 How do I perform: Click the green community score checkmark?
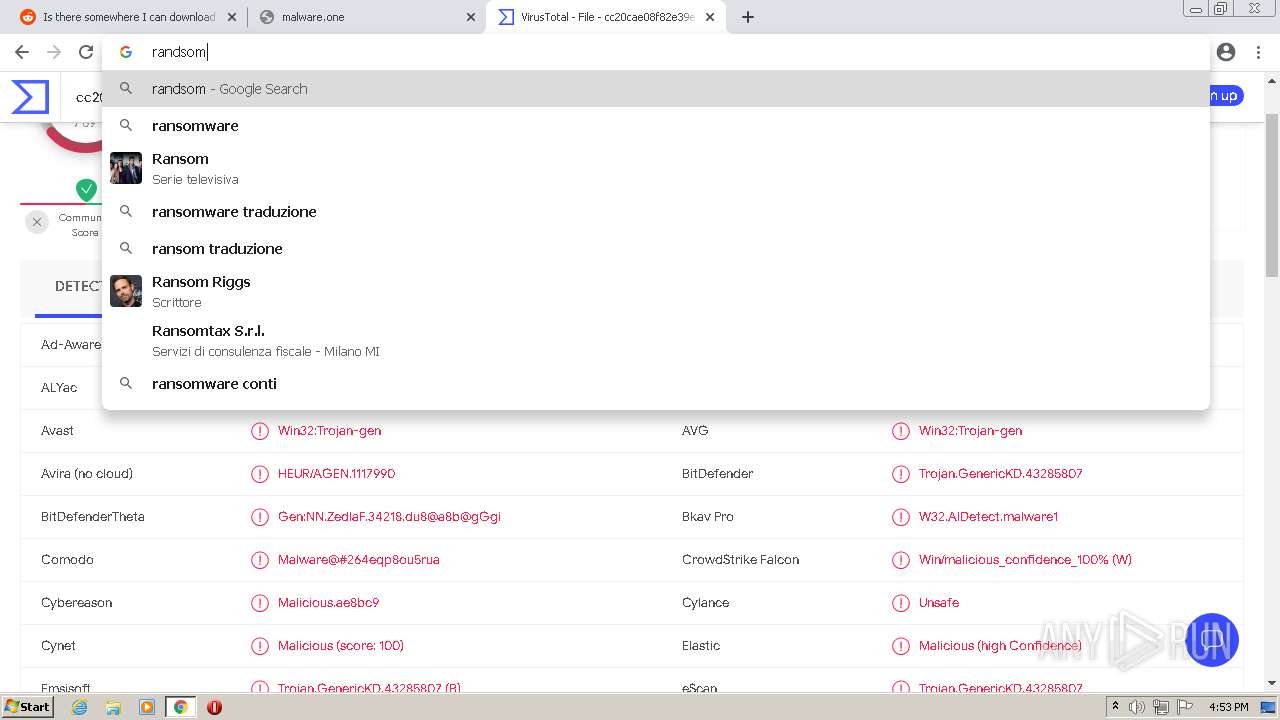coord(87,190)
